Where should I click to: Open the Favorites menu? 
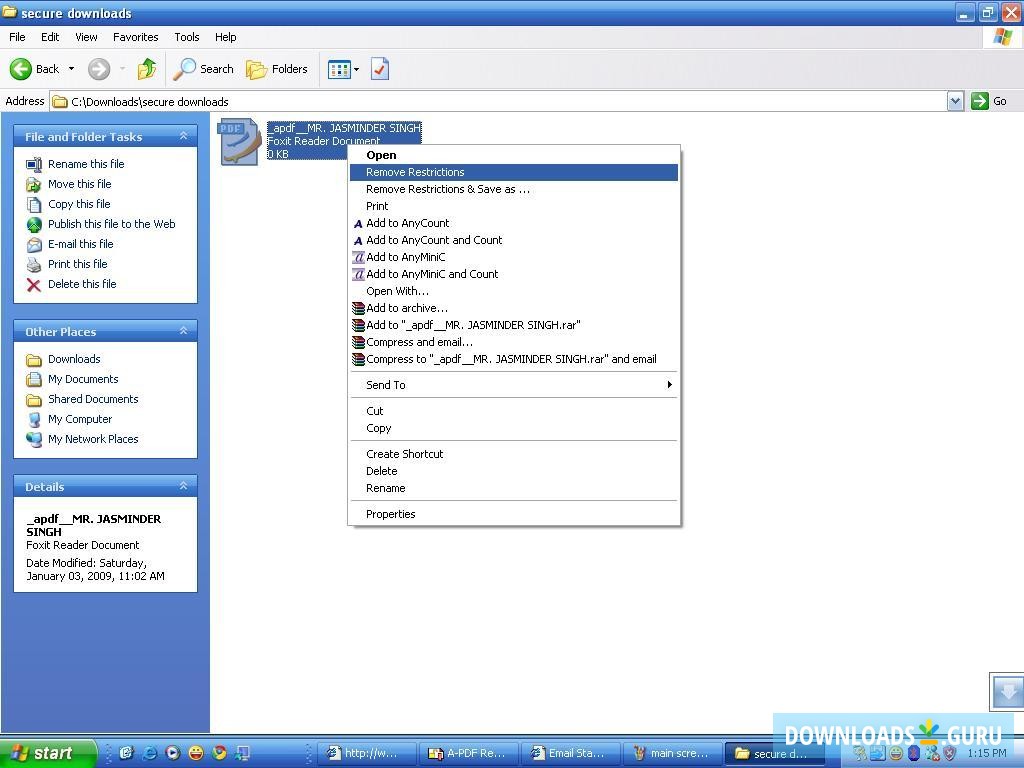pos(135,37)
